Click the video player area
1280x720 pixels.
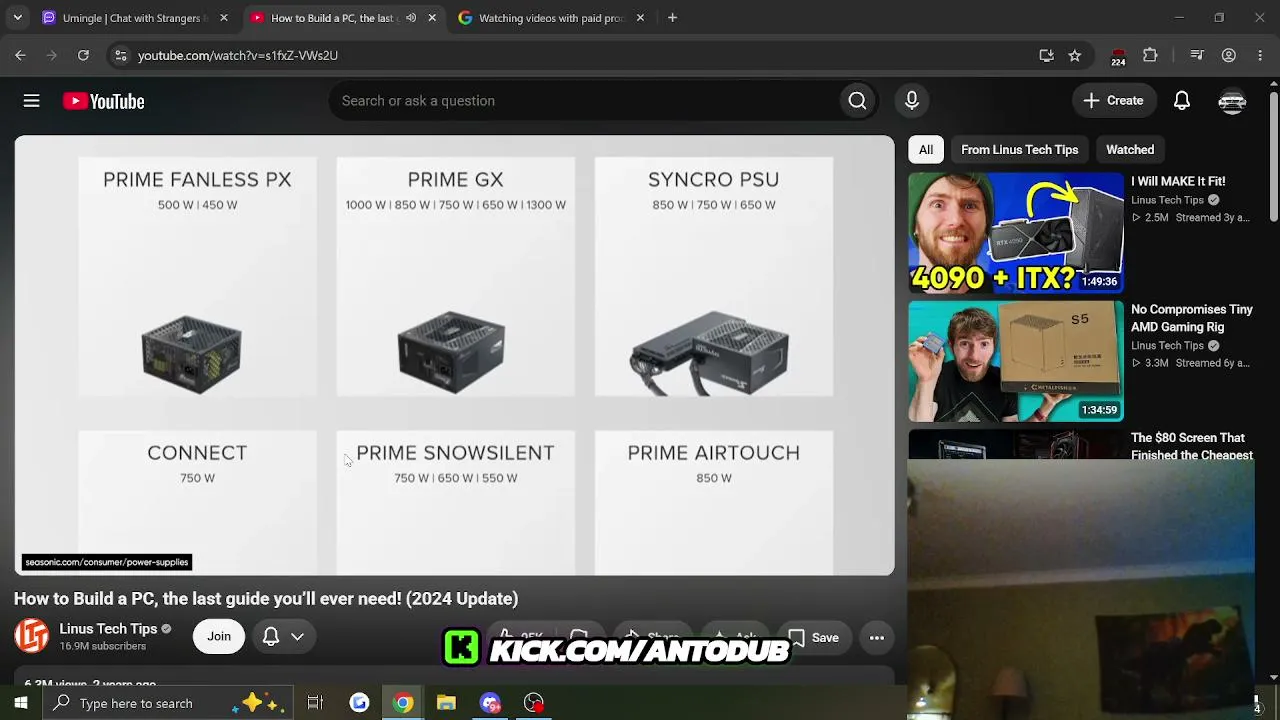(454, 355)
